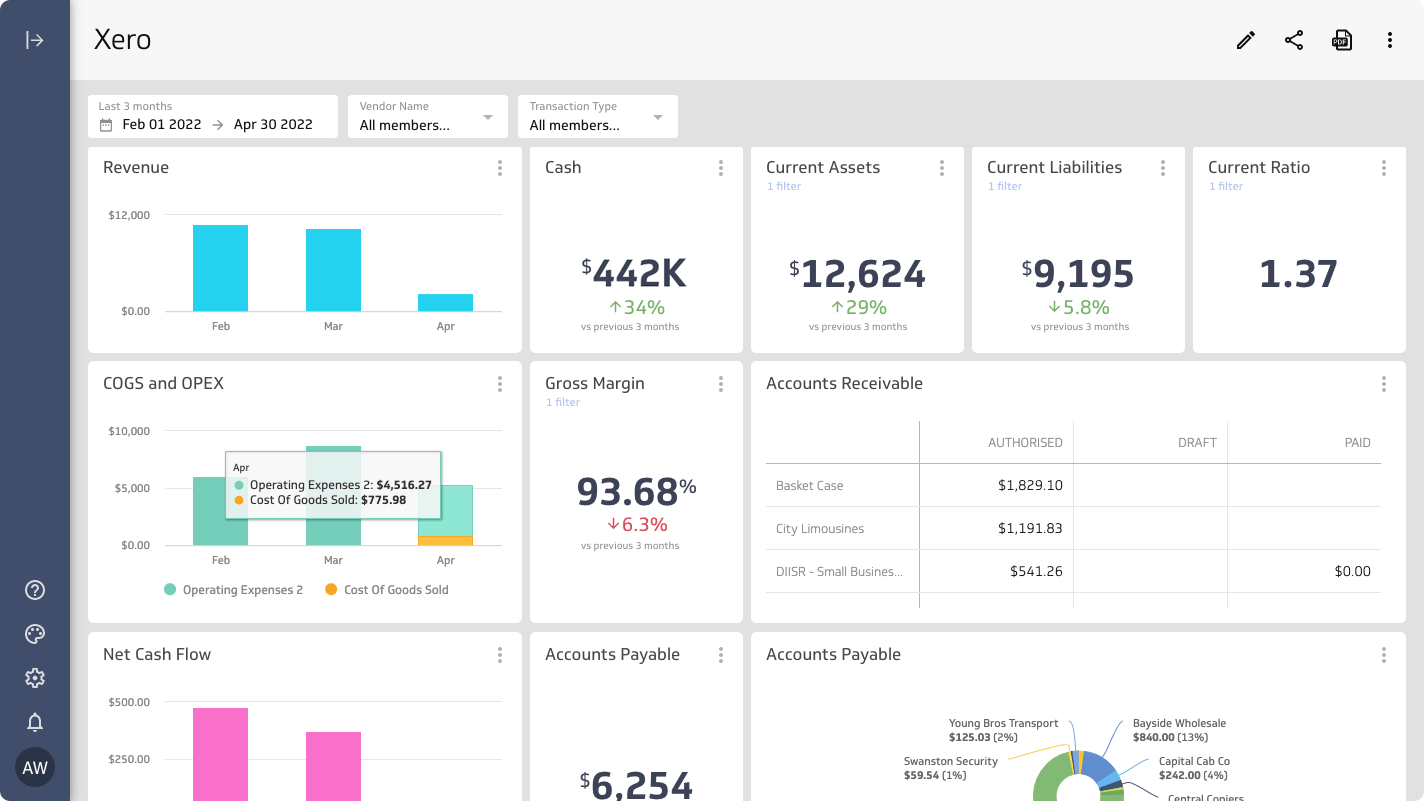Click the Share dashboard icon
Viewport: 1424px width, 801px height.
coord(1294,40)
